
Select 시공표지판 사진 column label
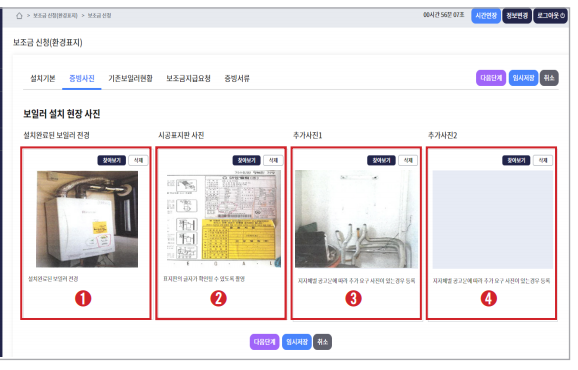point(181,136)
